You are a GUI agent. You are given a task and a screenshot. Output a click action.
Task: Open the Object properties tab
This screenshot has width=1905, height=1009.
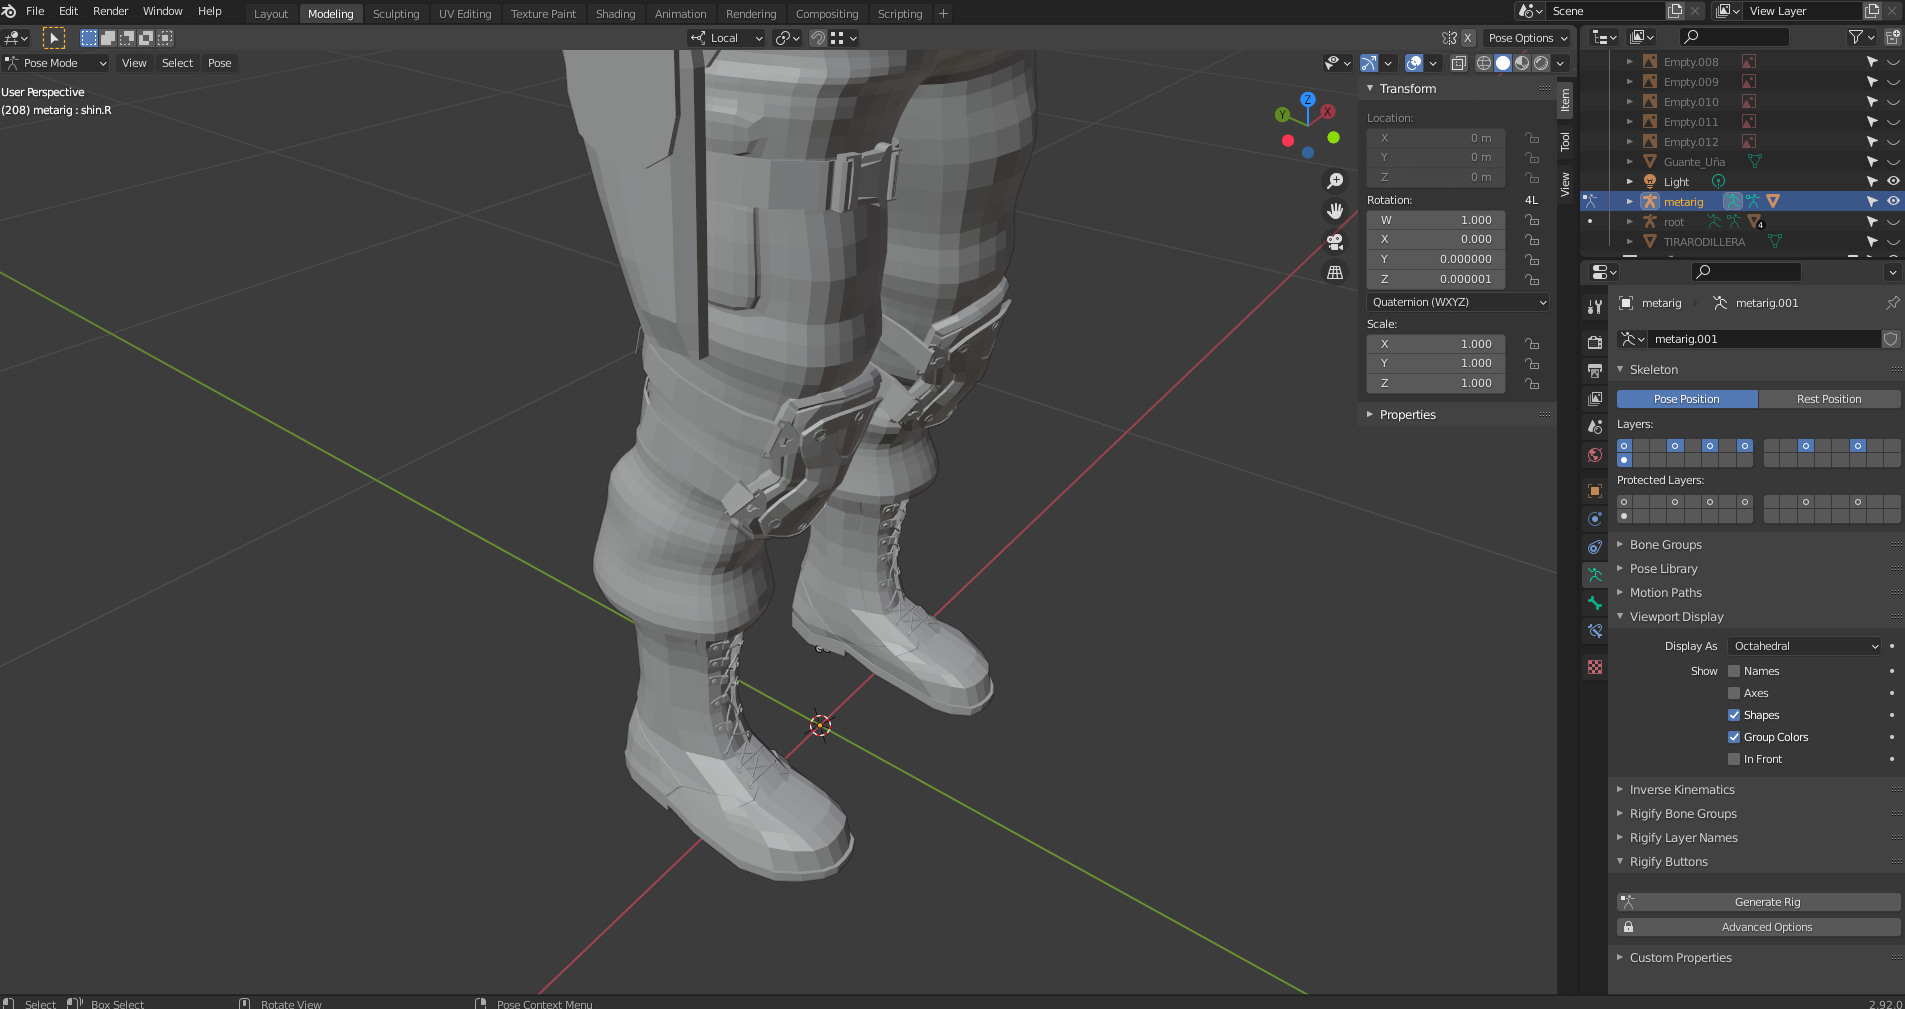pos(1595,491)
